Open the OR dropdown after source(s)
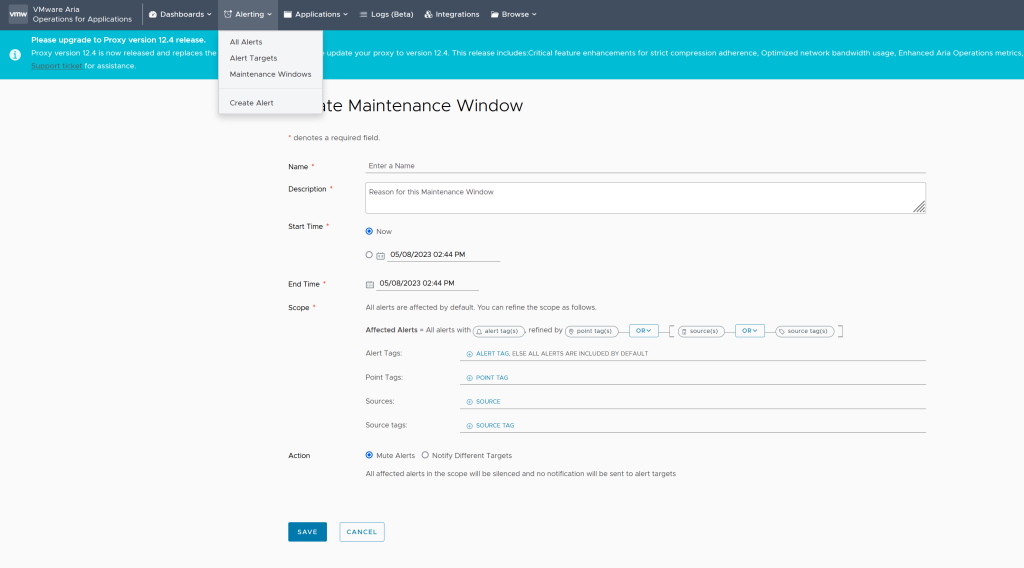This screenshot has width=1024, height=568. (749, 331)
